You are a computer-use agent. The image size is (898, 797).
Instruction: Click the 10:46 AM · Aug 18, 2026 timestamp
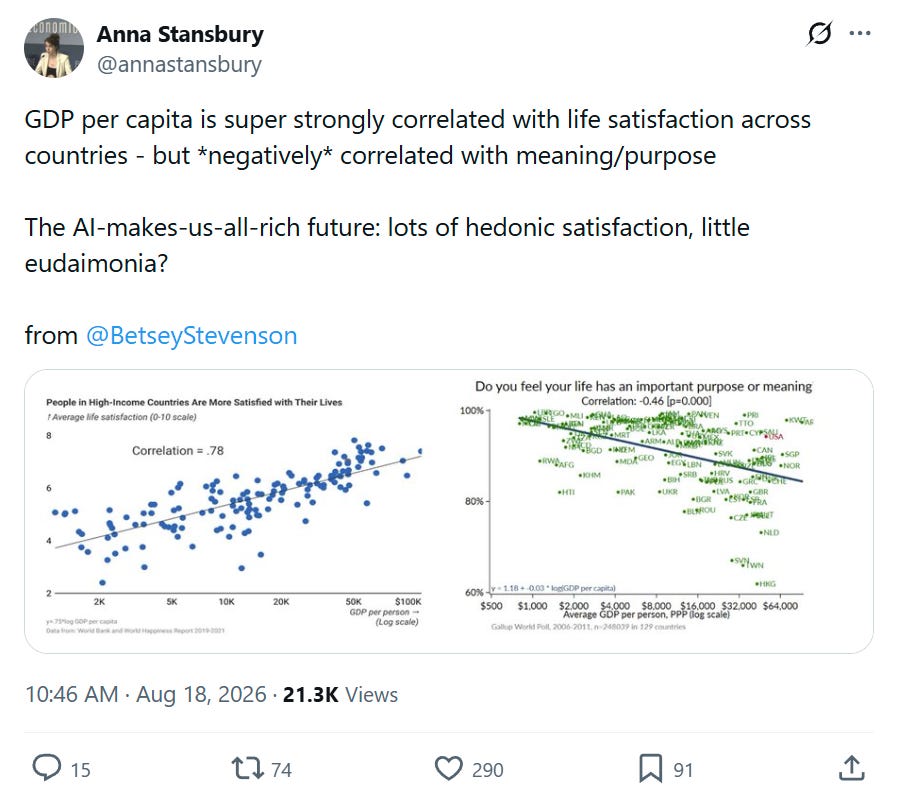145,695
